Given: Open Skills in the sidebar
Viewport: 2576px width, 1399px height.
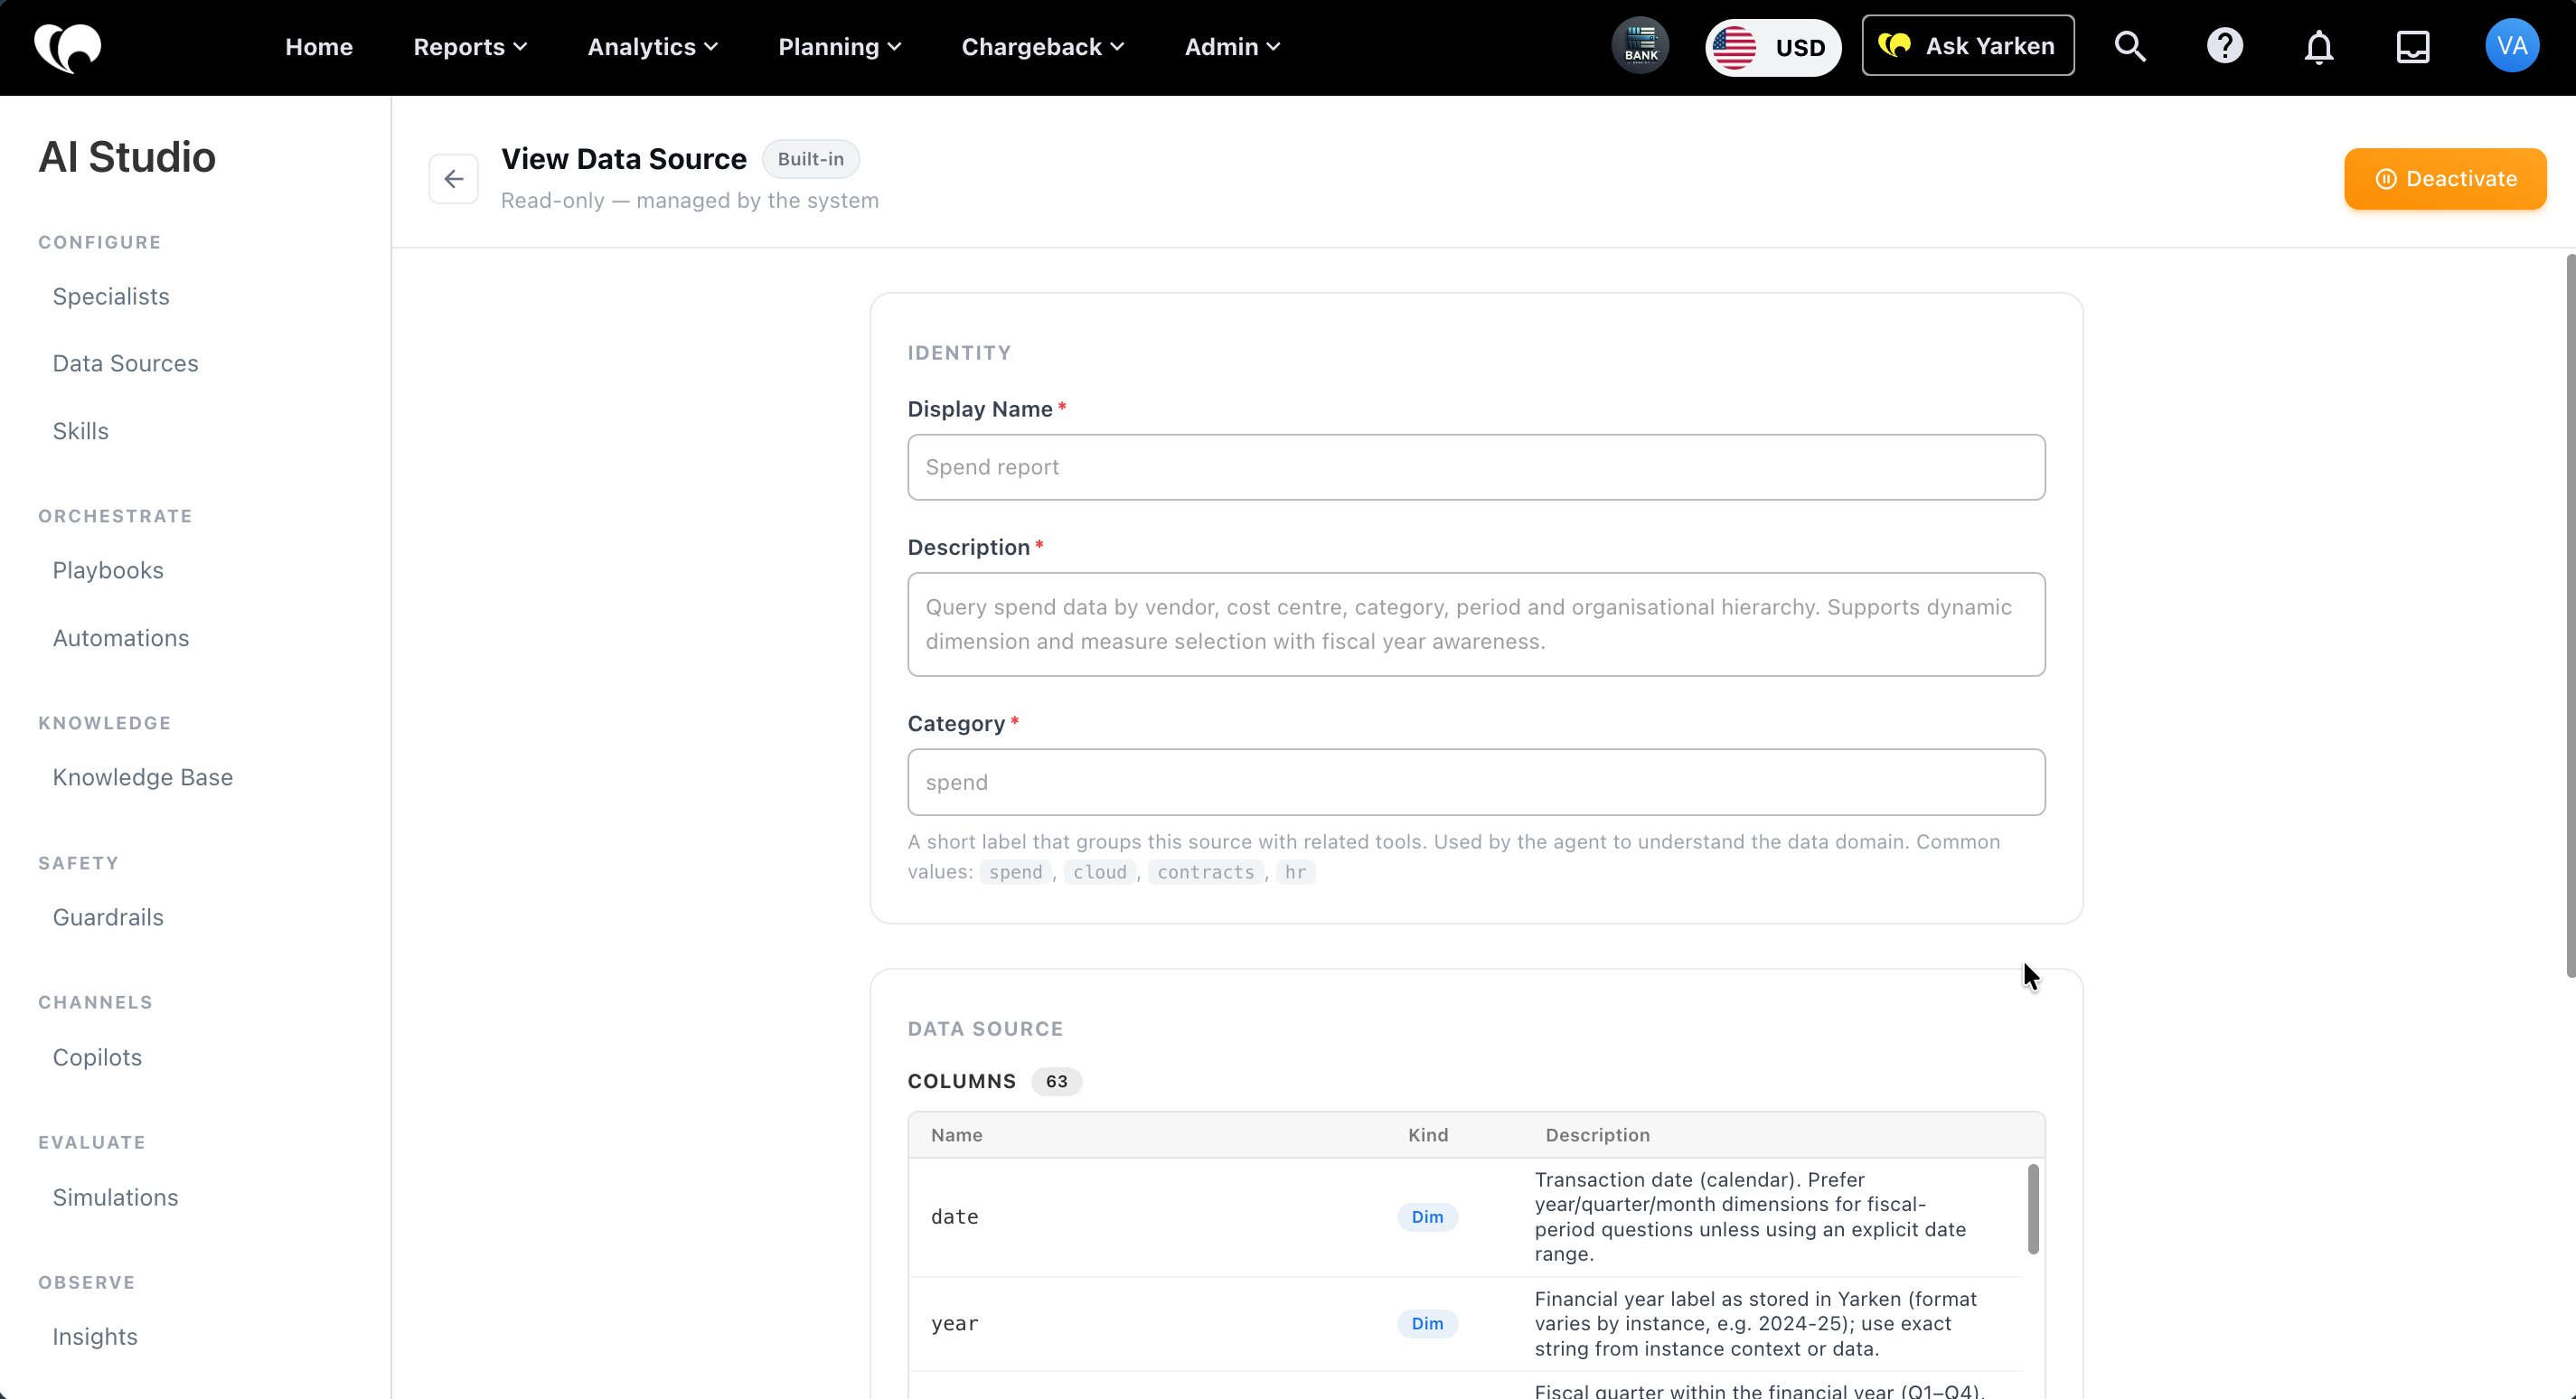Looking at the screenshot, I should (80, 431).
